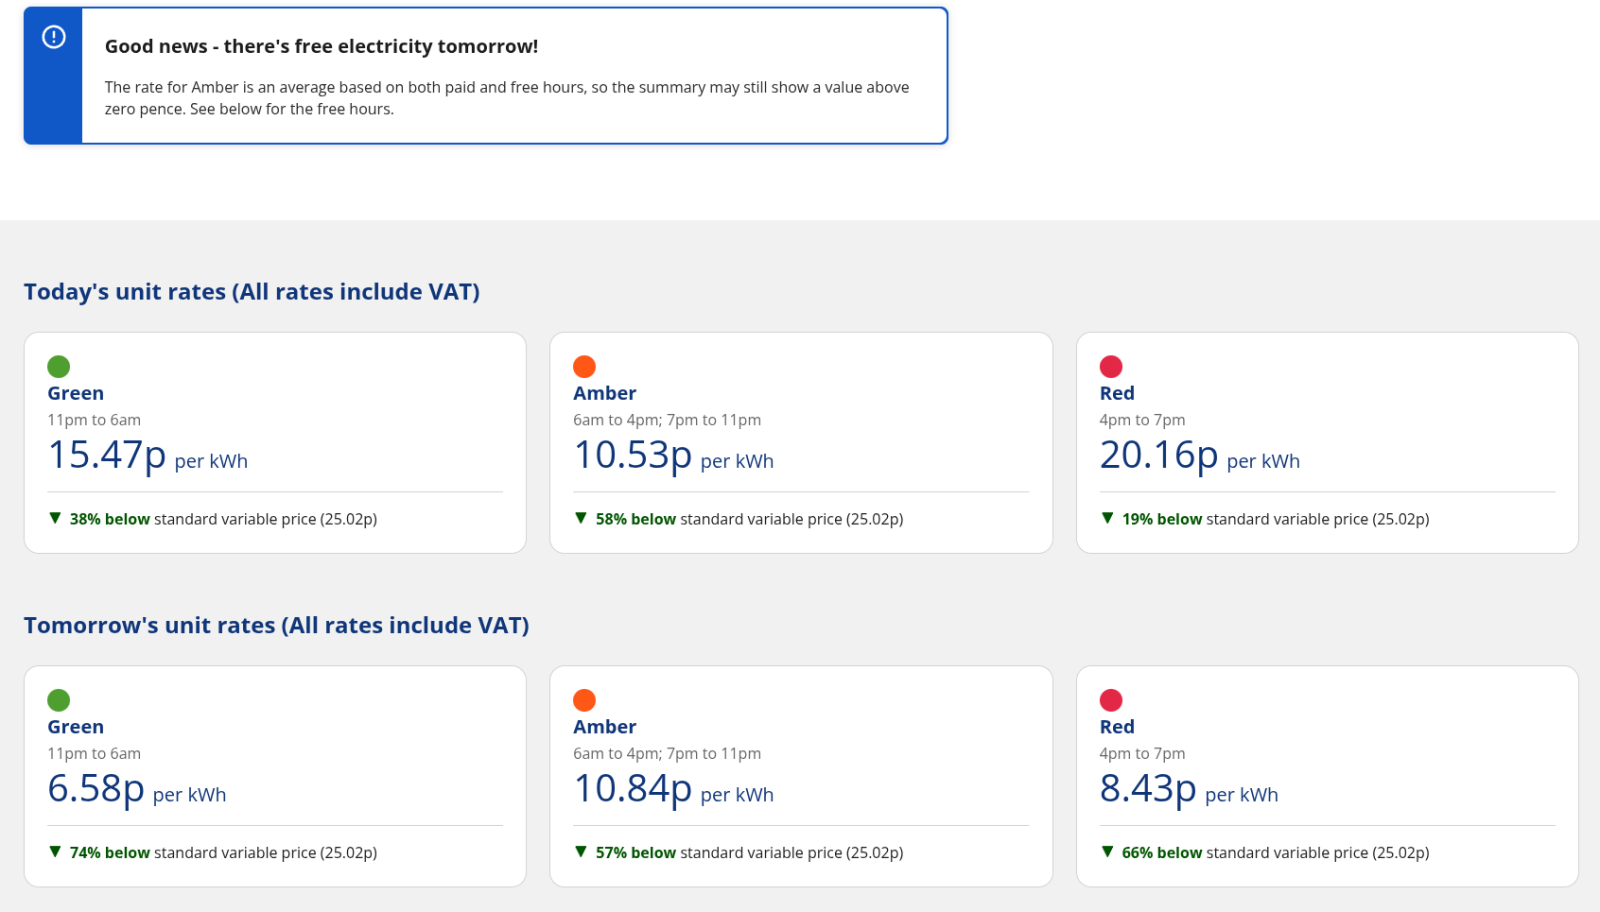Click the "Tomorrow's unit rates" heading
This screenshot has width=1600, height=912.
(x=276, y=626)
